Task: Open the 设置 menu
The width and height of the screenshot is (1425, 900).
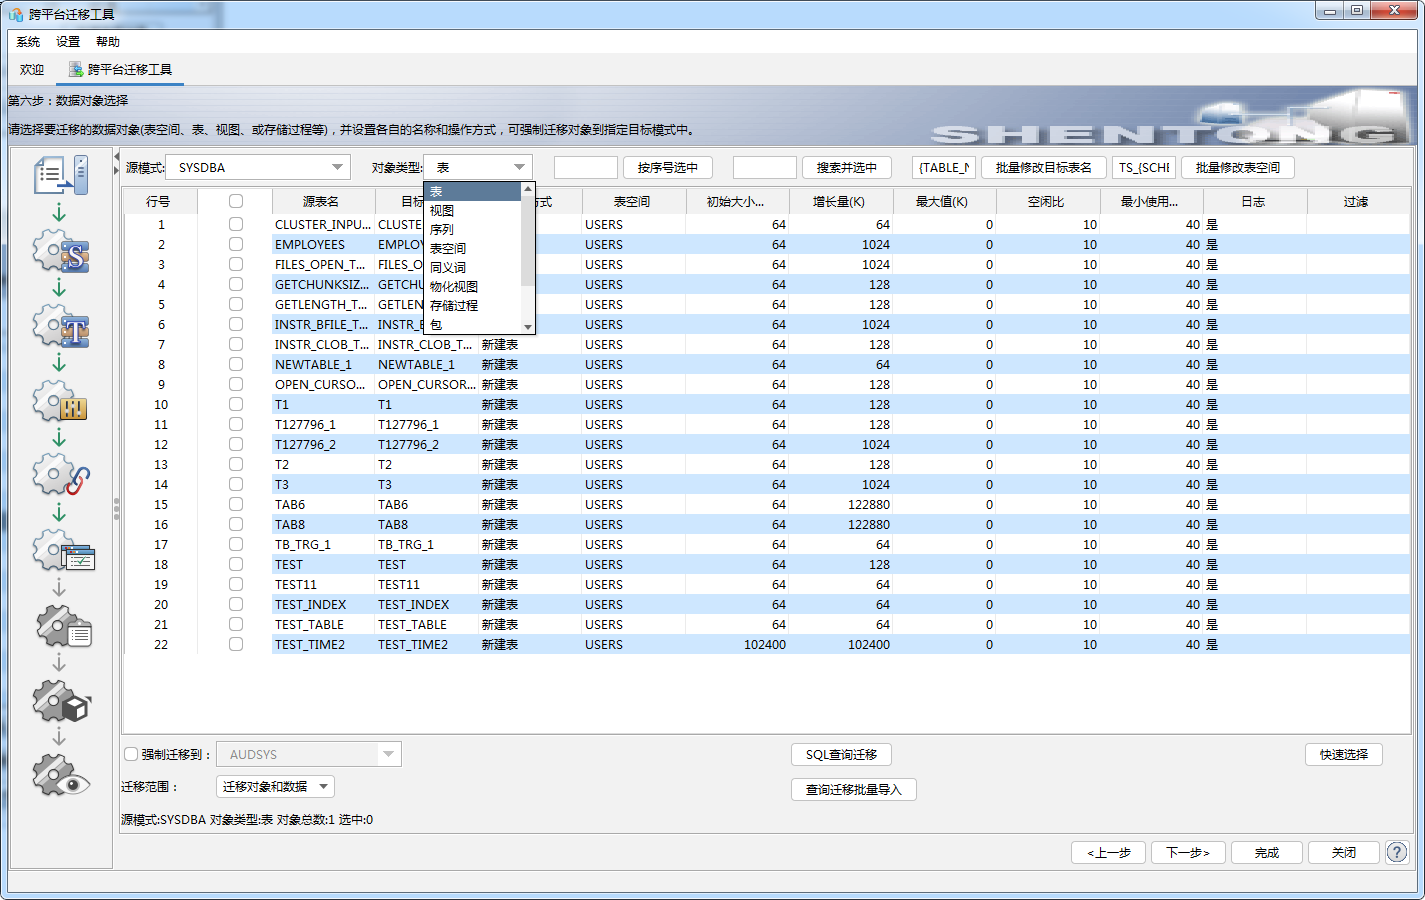Action: [68, 42]
